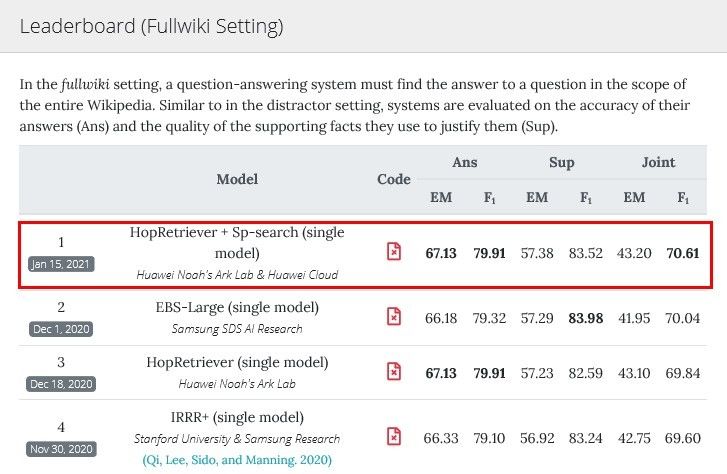Click the Model column header
The width and height of the screenshot is (727, 474).
coord(237,179)
